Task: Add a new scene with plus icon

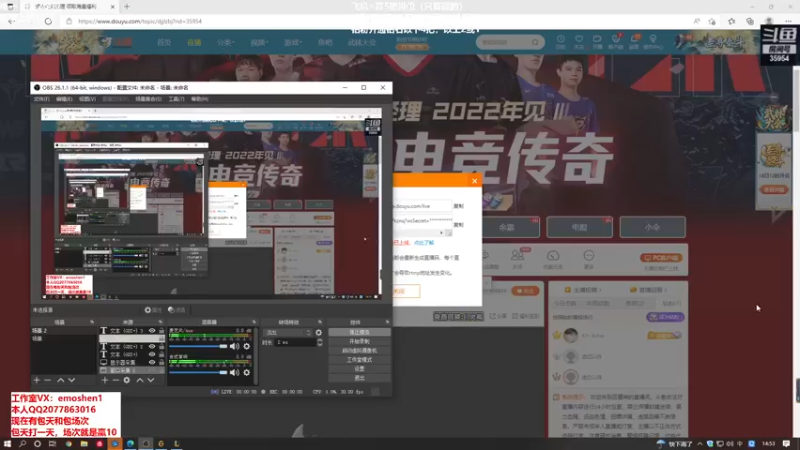Action: click(36, 380)
